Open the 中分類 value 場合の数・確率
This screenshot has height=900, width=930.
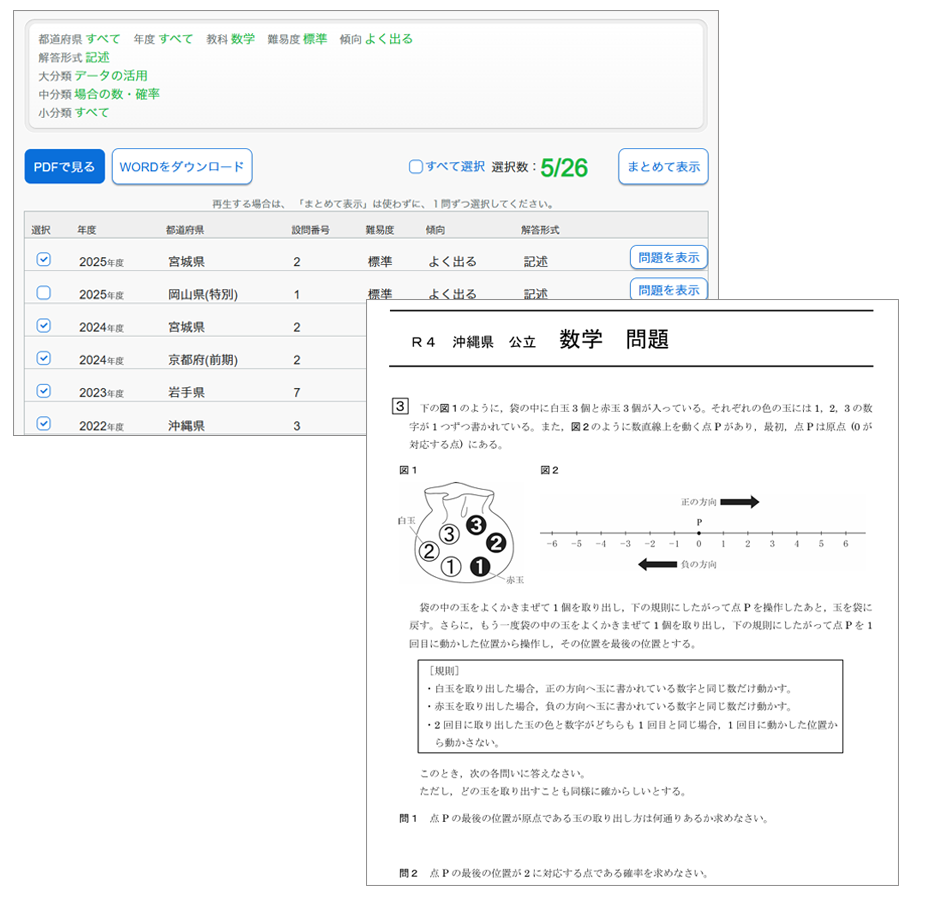pyautogui.click(x=117, y=94)
